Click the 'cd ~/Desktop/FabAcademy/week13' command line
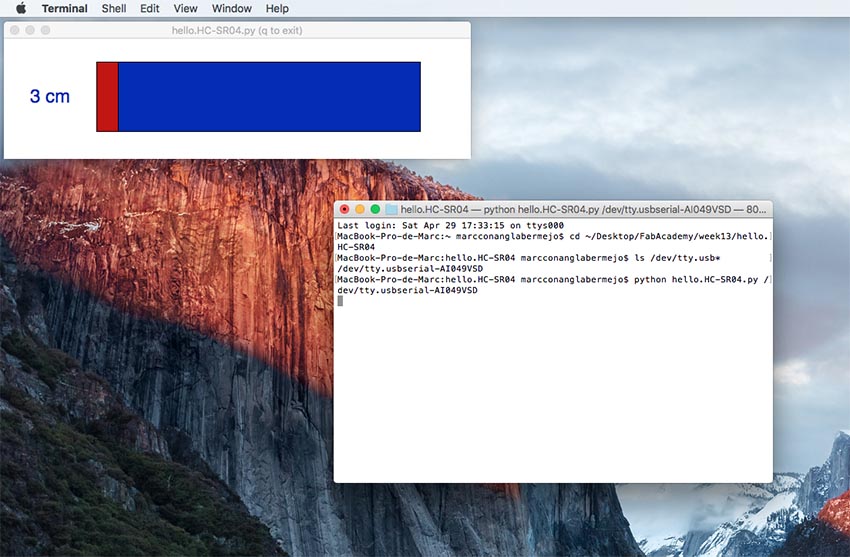 pyautogui.click(x=553, y=242)
